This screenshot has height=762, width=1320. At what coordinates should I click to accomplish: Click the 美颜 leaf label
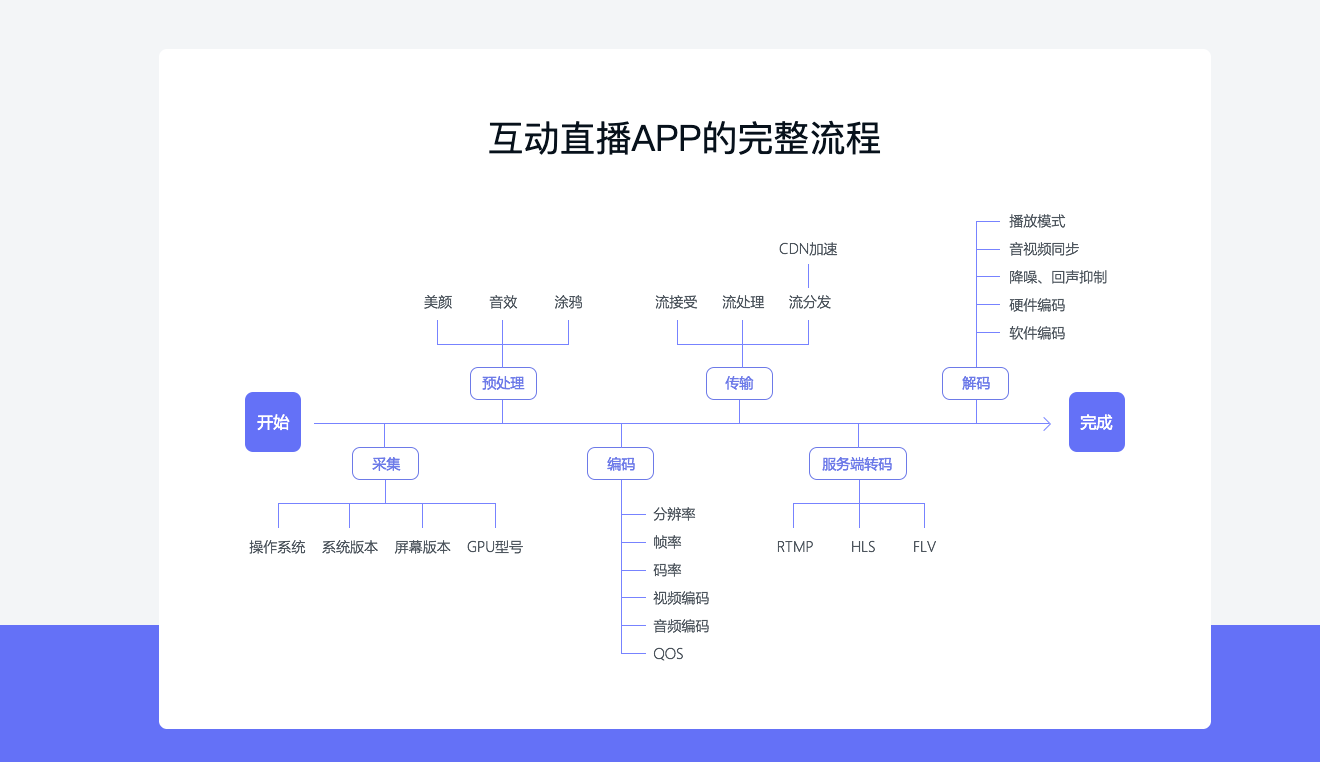[x=438, y=302]
